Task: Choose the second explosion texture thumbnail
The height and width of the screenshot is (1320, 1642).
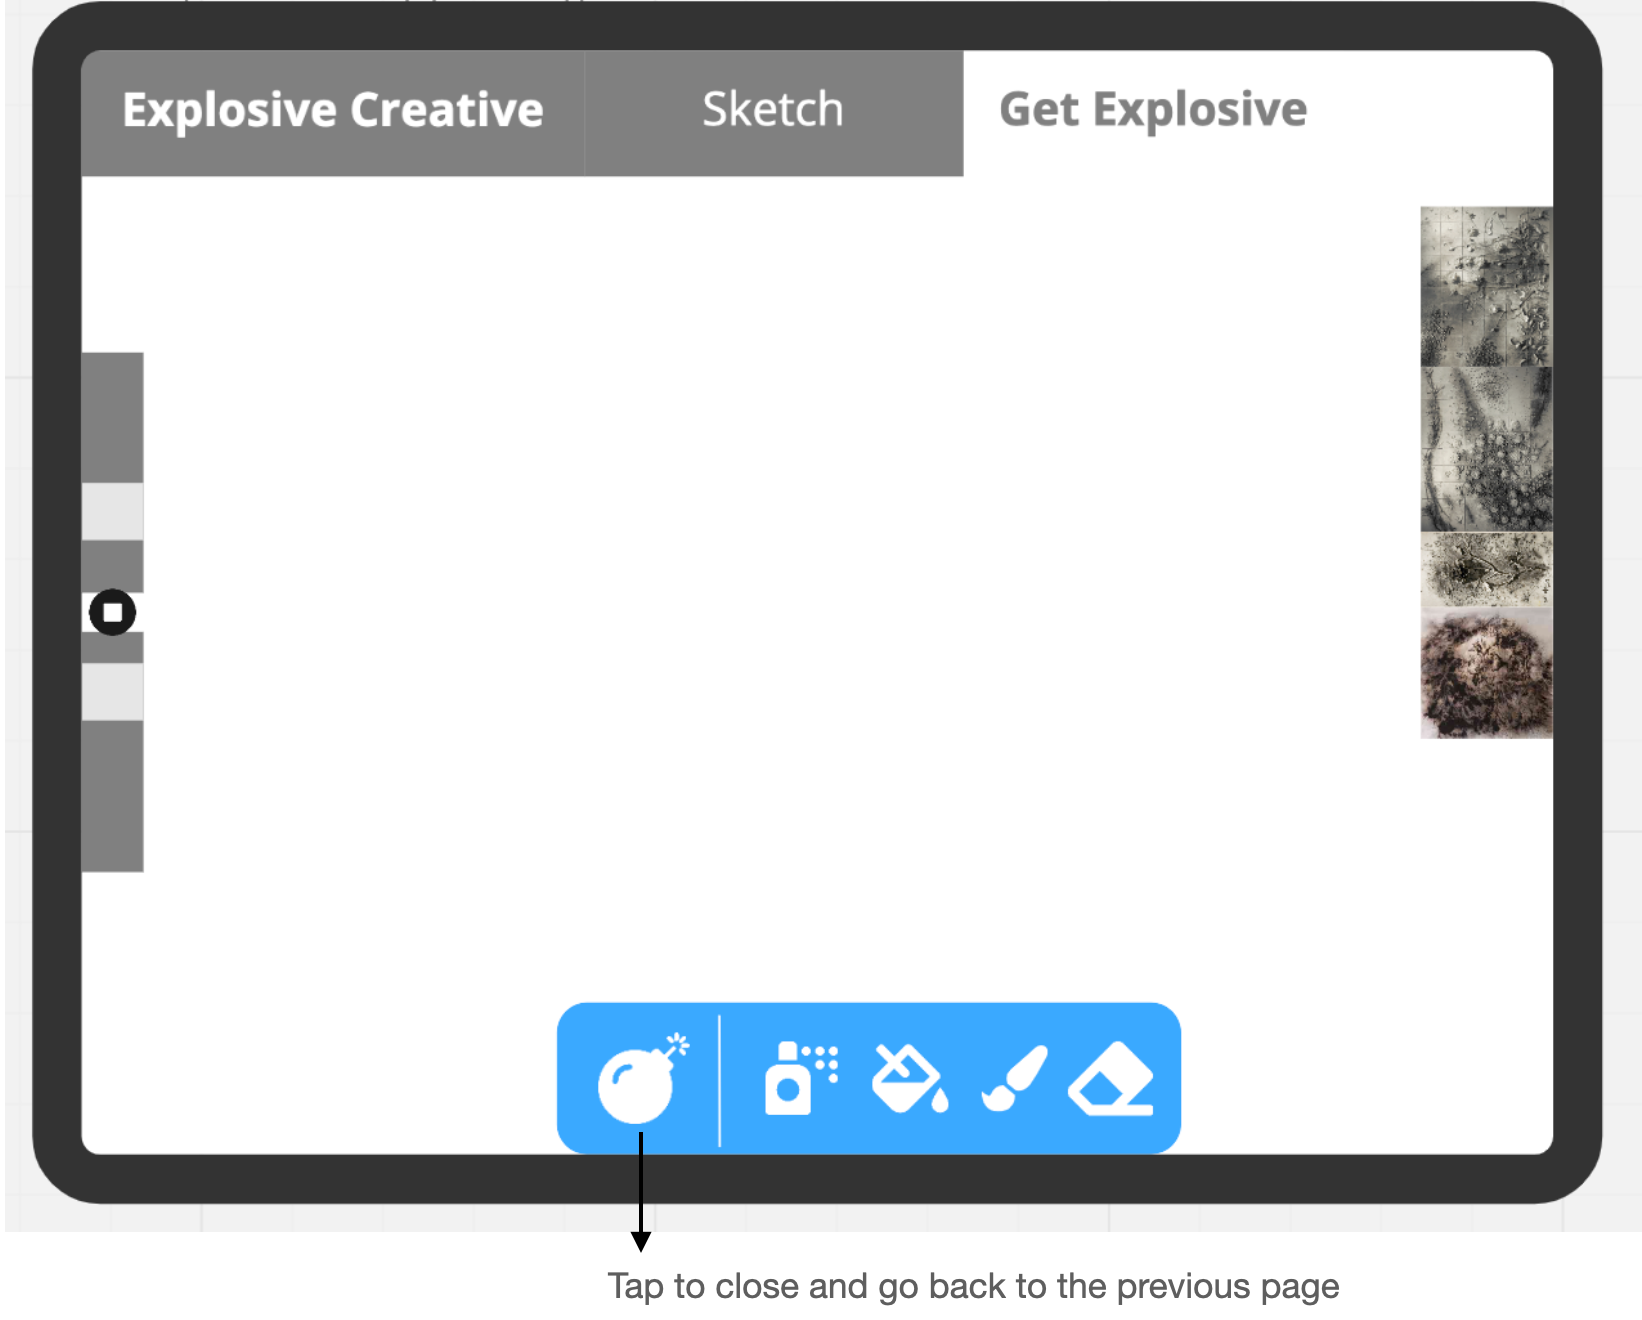Action: coord(1486,449)
